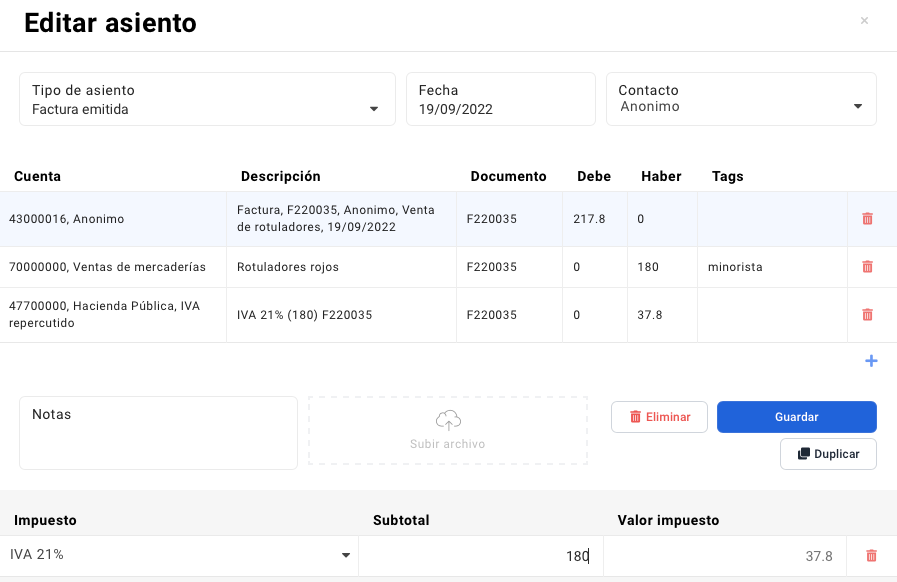The height and width of the screenshot is (582, 897).
Task: Click the upload cloud icon
Action: tap(447, 419)
